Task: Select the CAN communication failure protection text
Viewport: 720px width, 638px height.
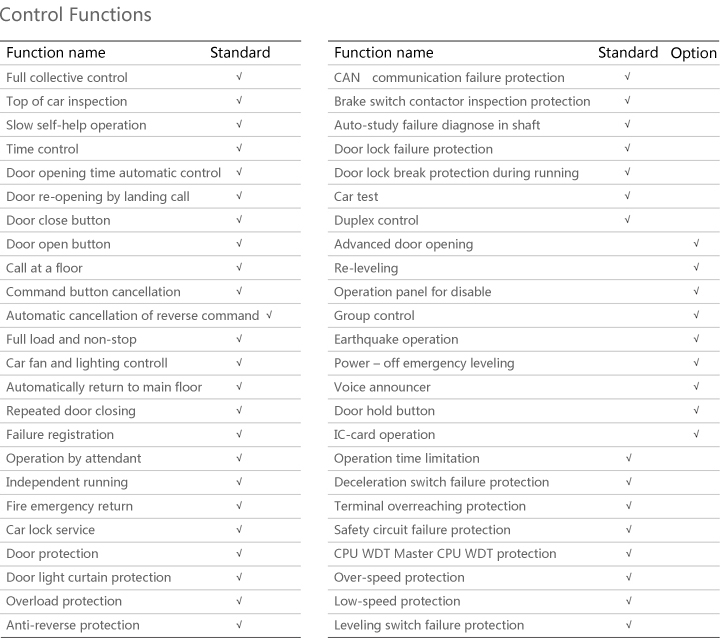Action: pos(449,78)
